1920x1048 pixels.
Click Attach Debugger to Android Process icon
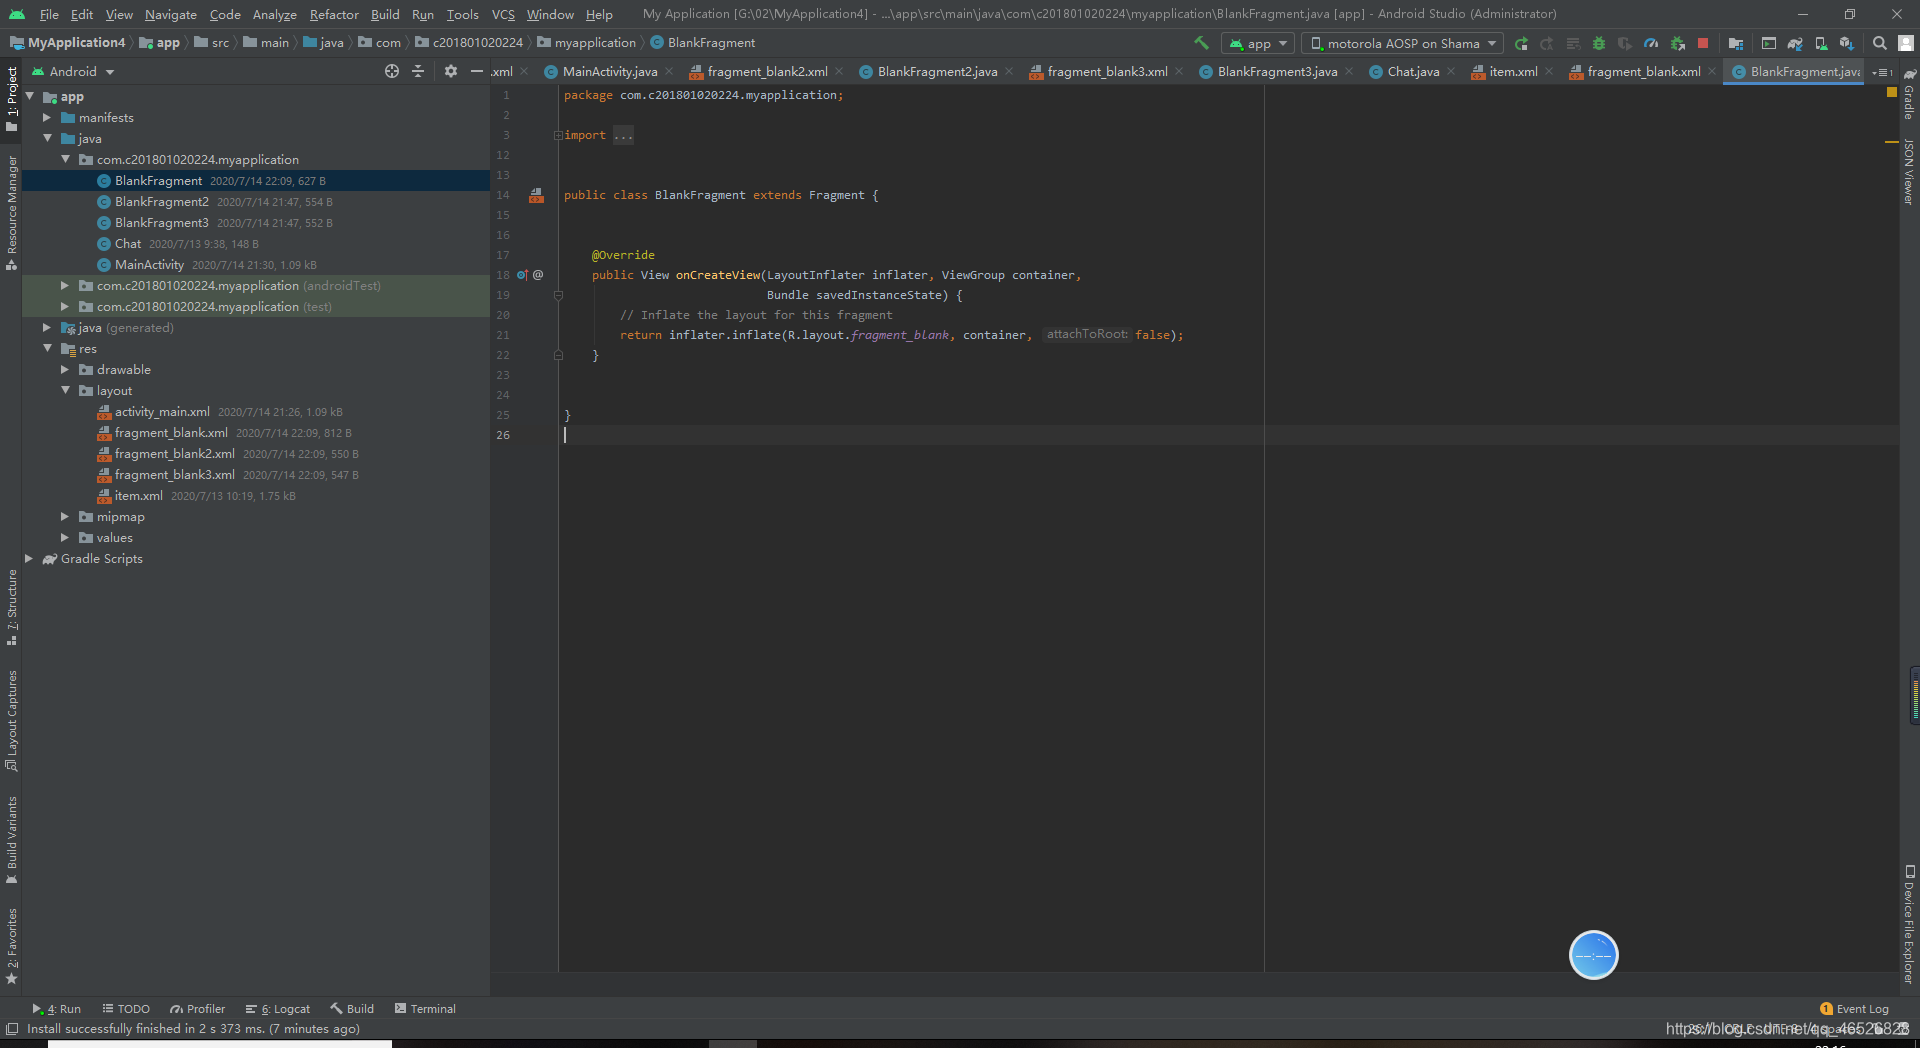1677,43
